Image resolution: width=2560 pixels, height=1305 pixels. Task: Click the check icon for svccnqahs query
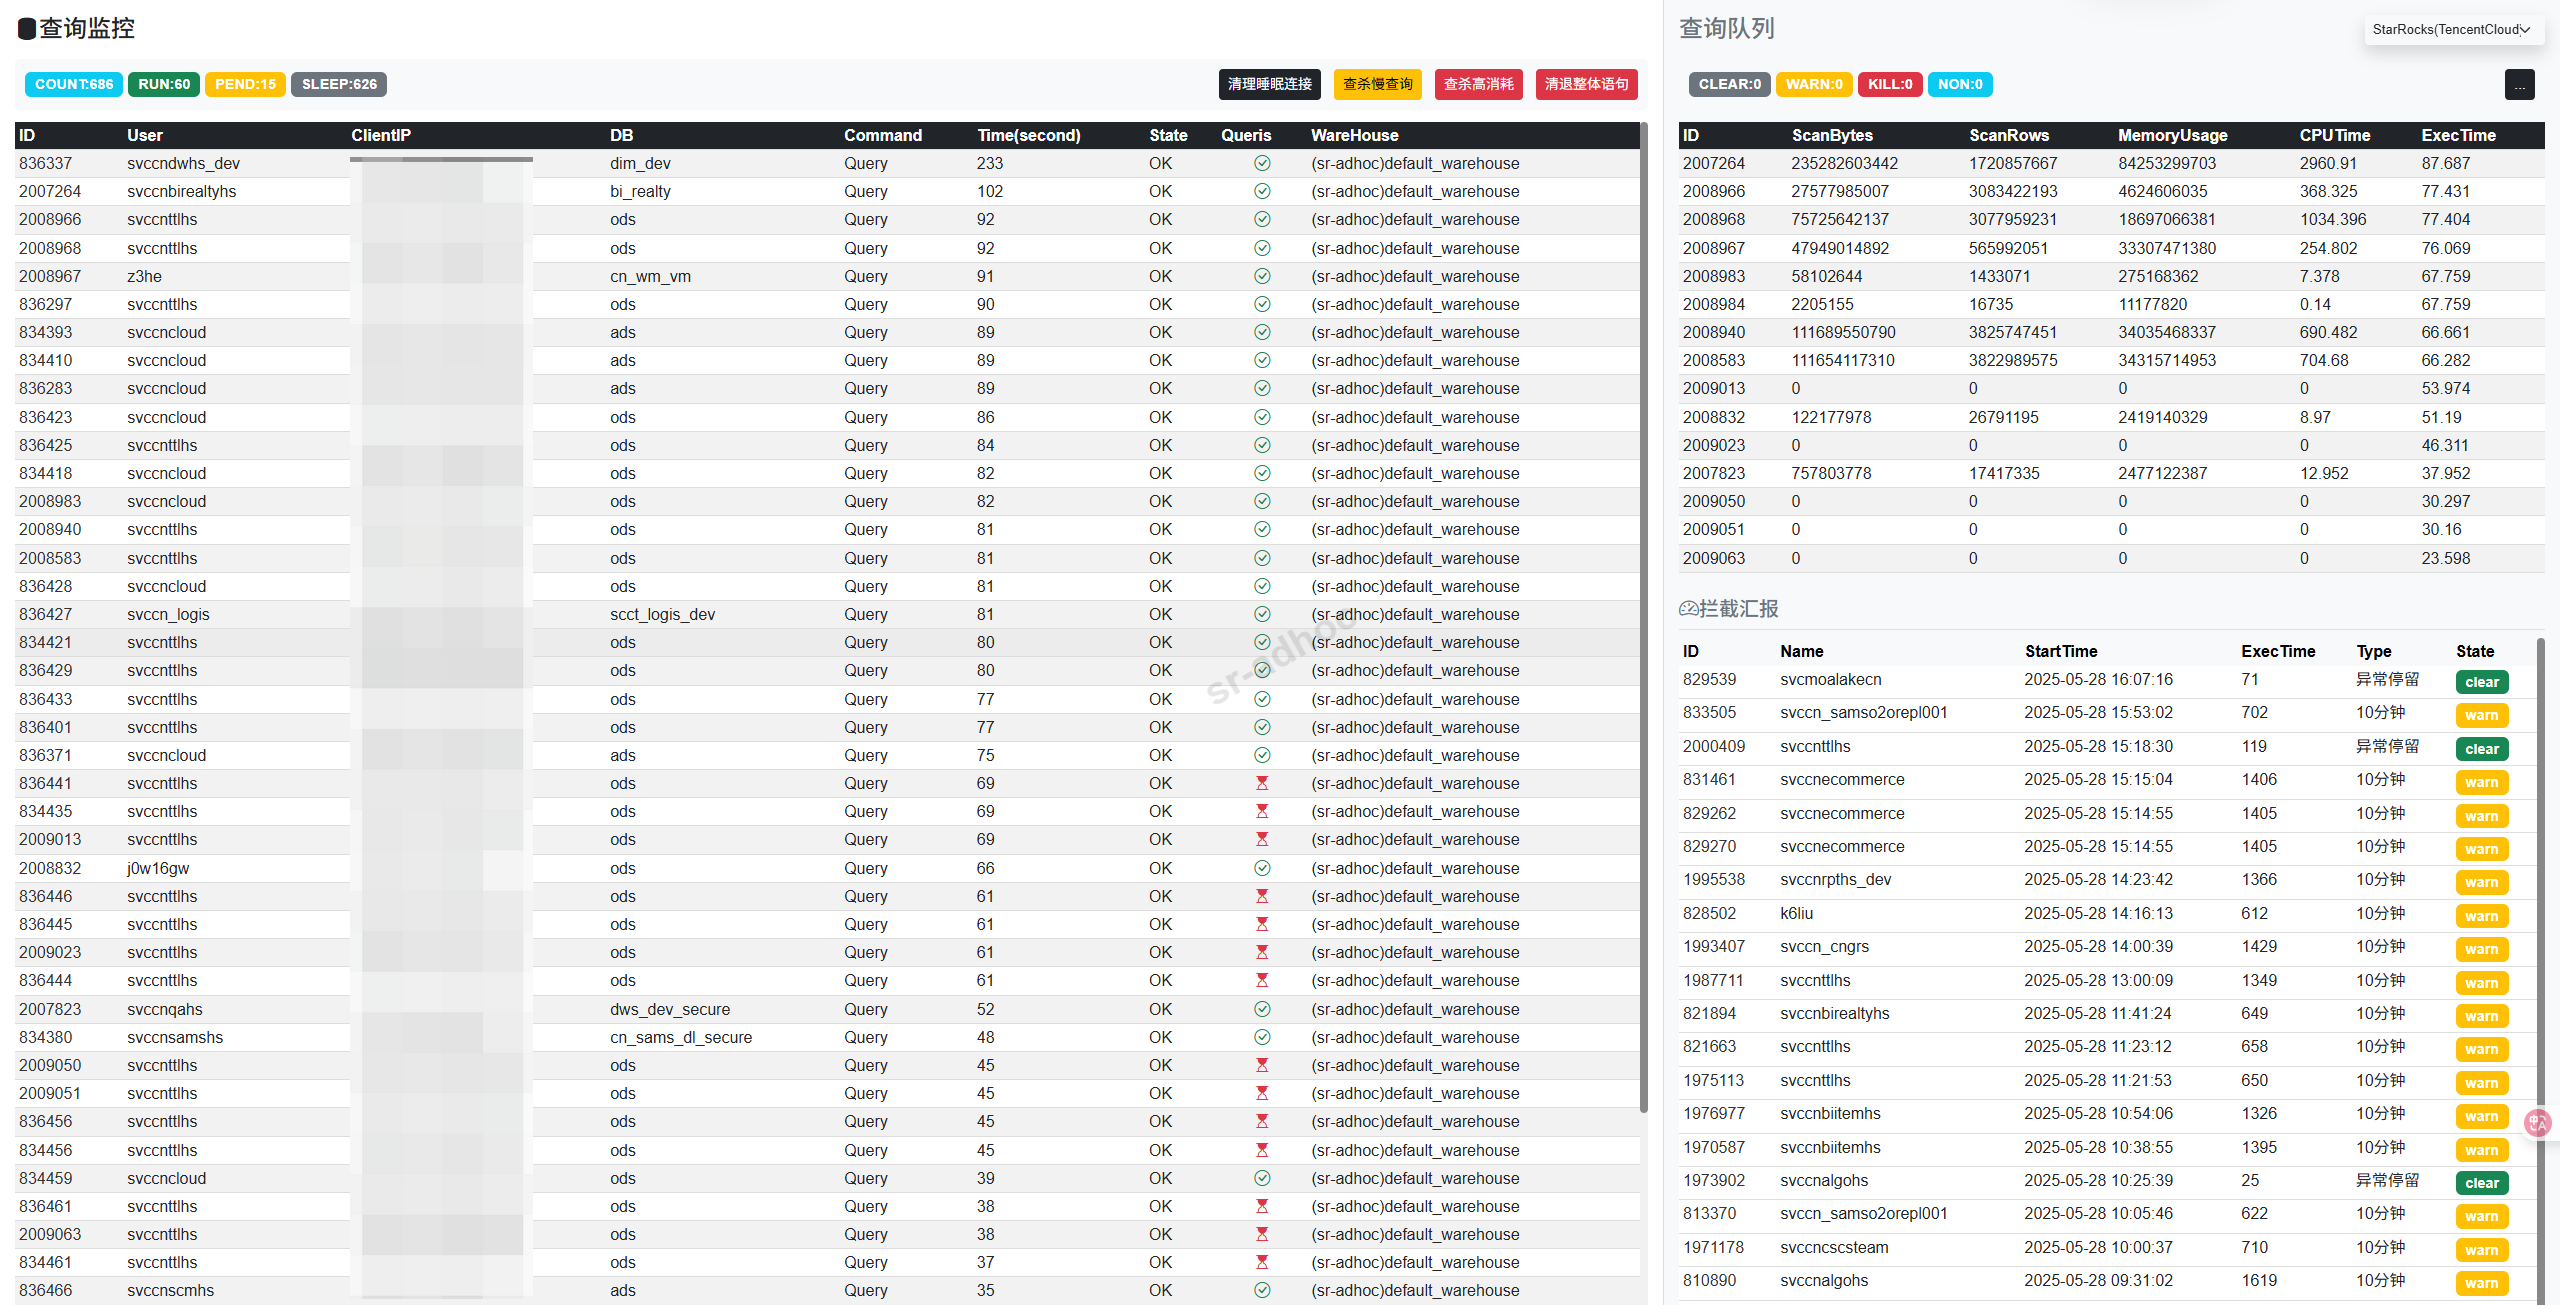click(1262, 1009)
